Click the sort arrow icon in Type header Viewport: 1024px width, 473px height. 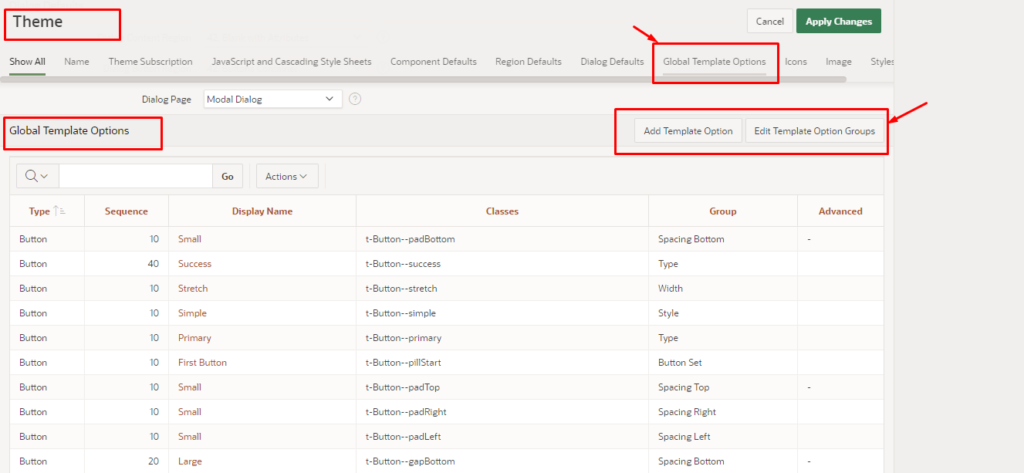60,211
